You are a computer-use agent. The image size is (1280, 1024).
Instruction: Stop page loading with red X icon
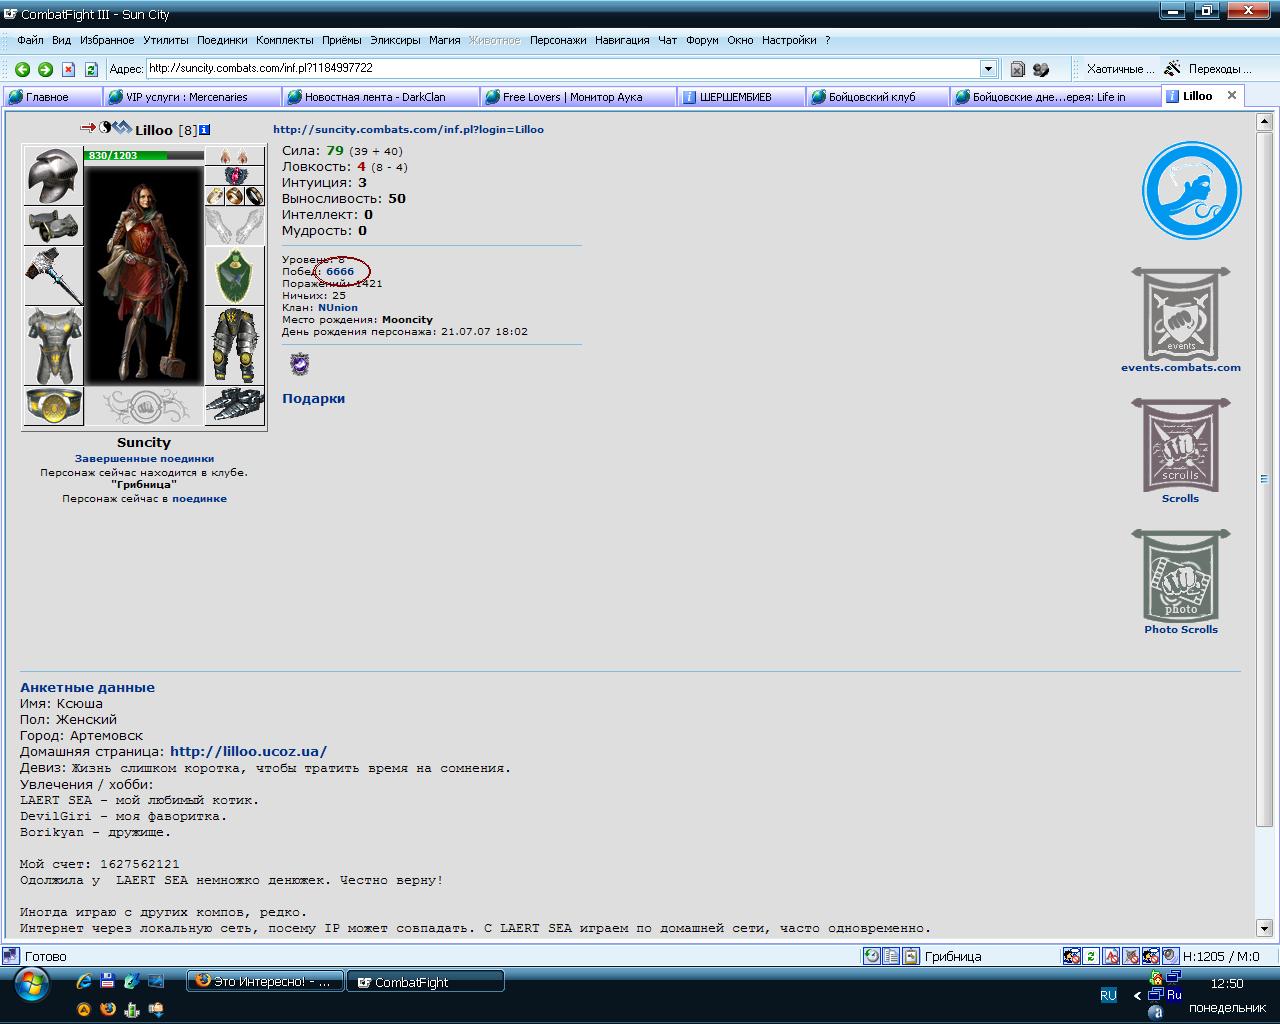coord(69,69)
